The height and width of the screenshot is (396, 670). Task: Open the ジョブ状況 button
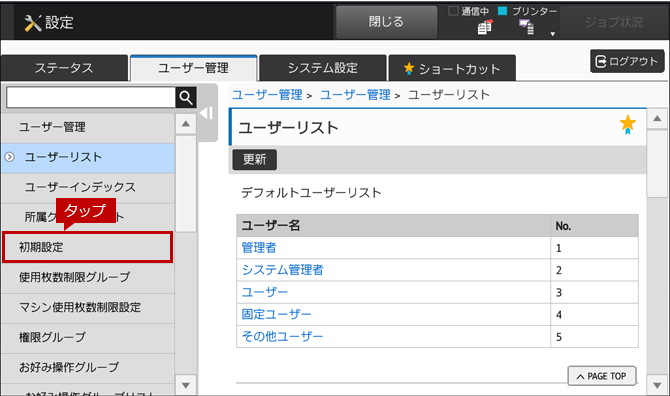pyautogui.click(x=614, y=22)
